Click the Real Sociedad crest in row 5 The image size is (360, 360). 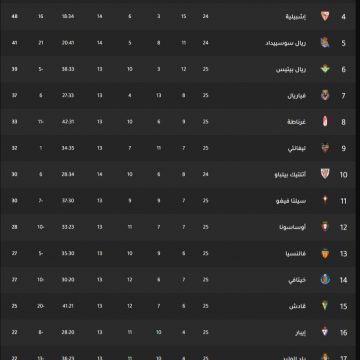tap(325, 43)
